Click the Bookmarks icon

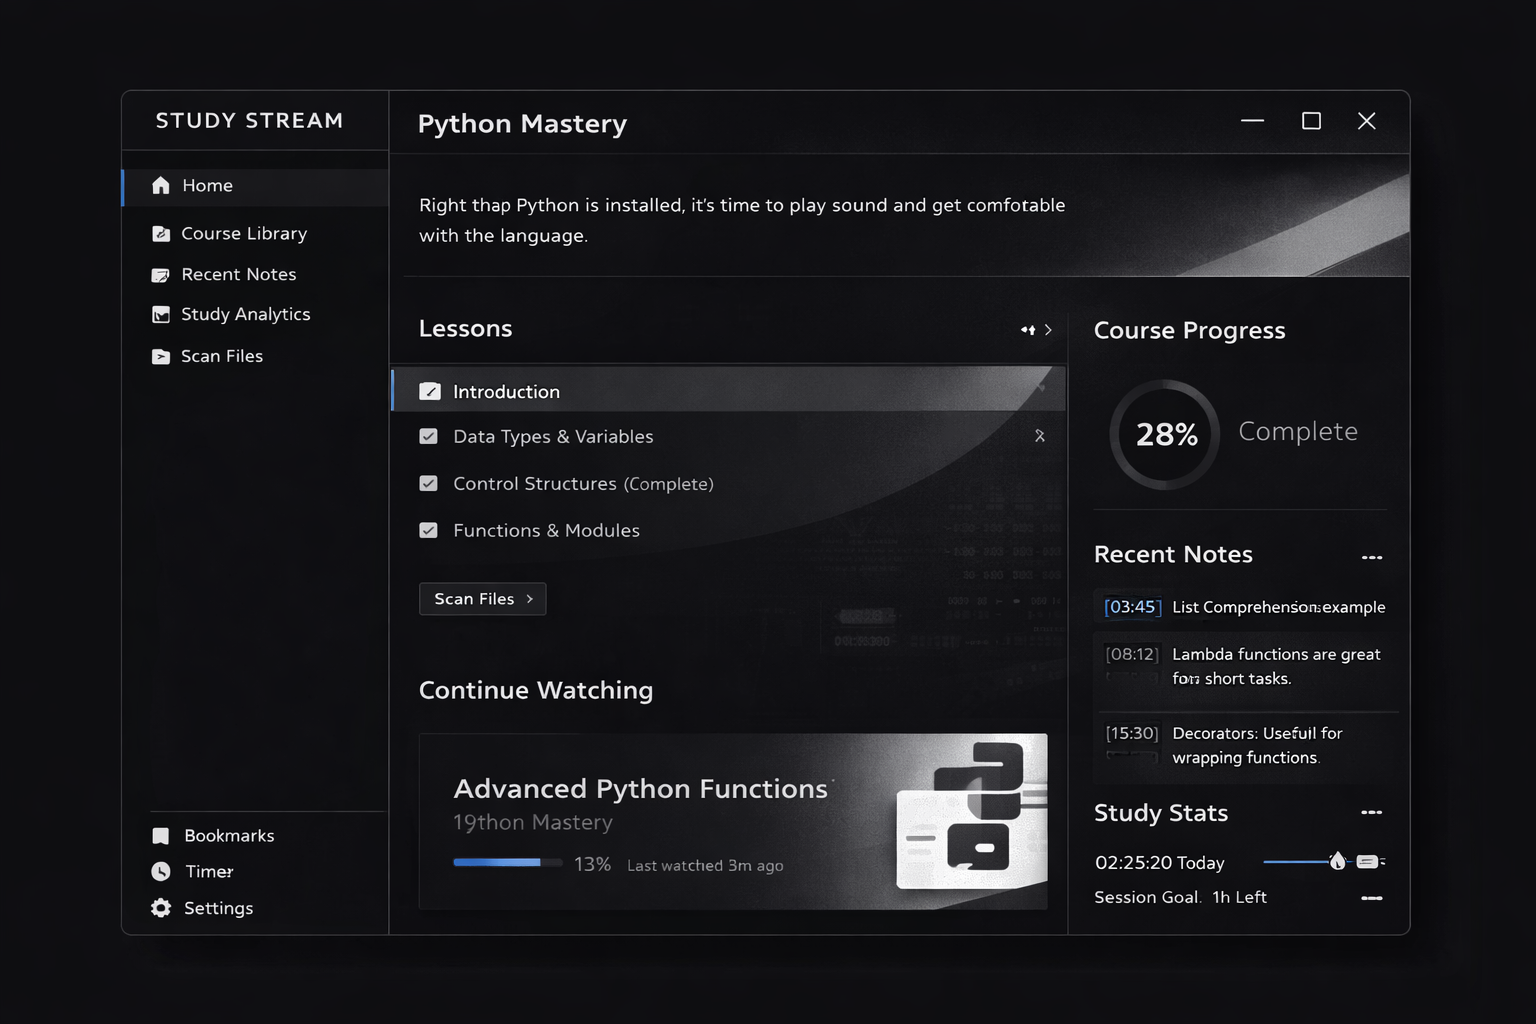click(160, 836)
